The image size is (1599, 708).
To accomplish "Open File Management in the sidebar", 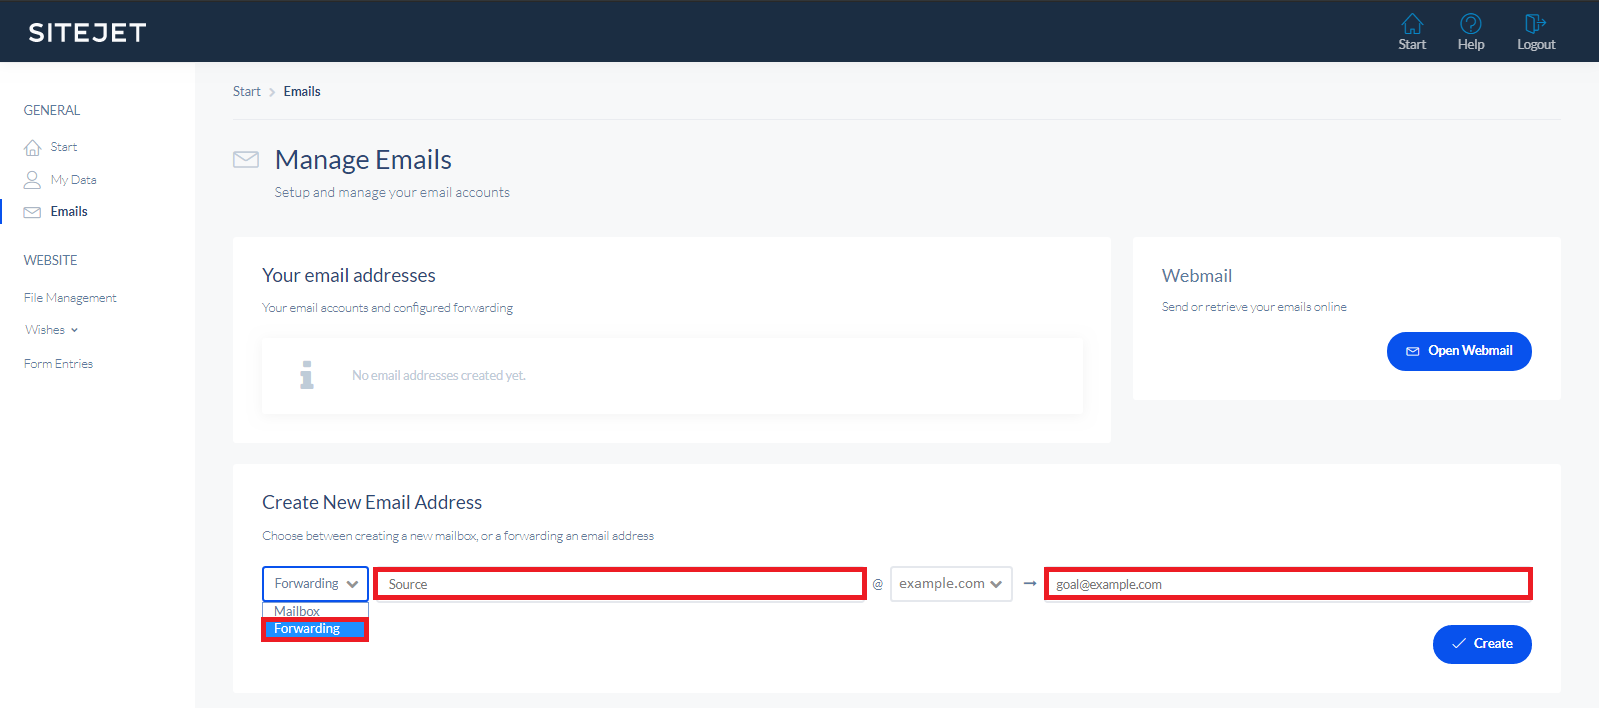I will pos(70,298).
